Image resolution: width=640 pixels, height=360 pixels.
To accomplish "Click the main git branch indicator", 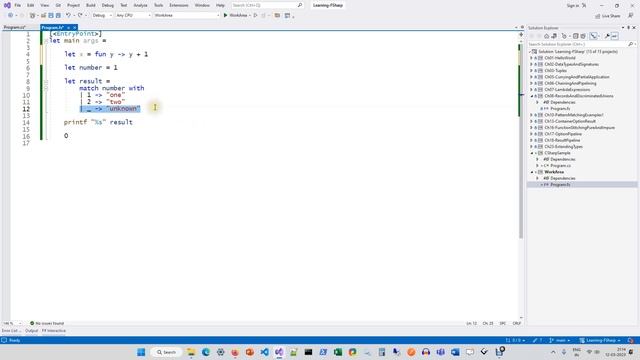I will click(560, 340).
